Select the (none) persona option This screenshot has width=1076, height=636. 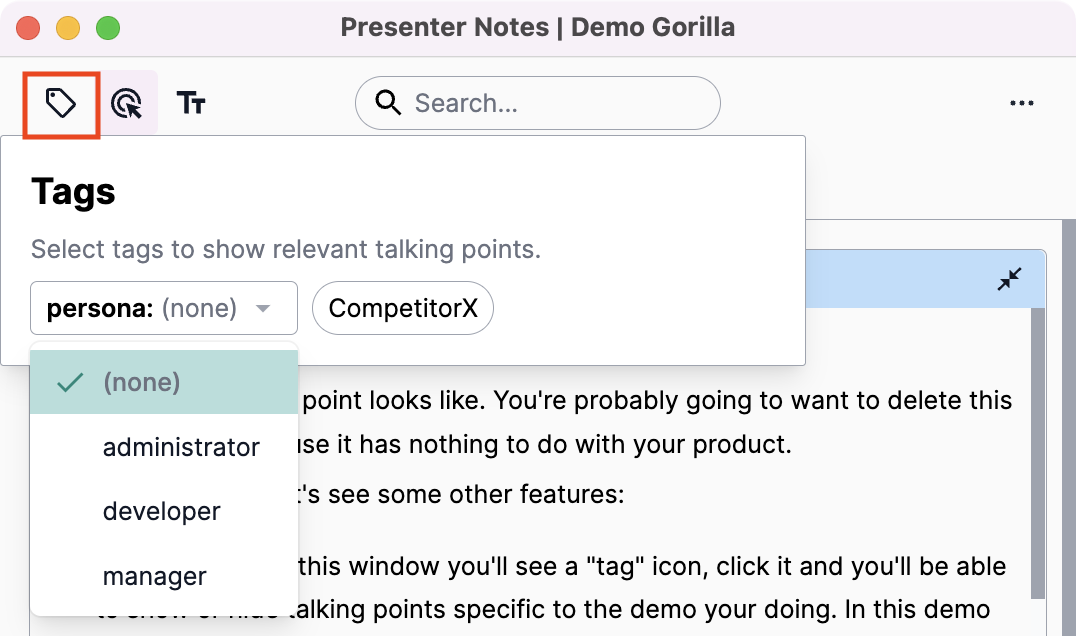click(142, 382)
